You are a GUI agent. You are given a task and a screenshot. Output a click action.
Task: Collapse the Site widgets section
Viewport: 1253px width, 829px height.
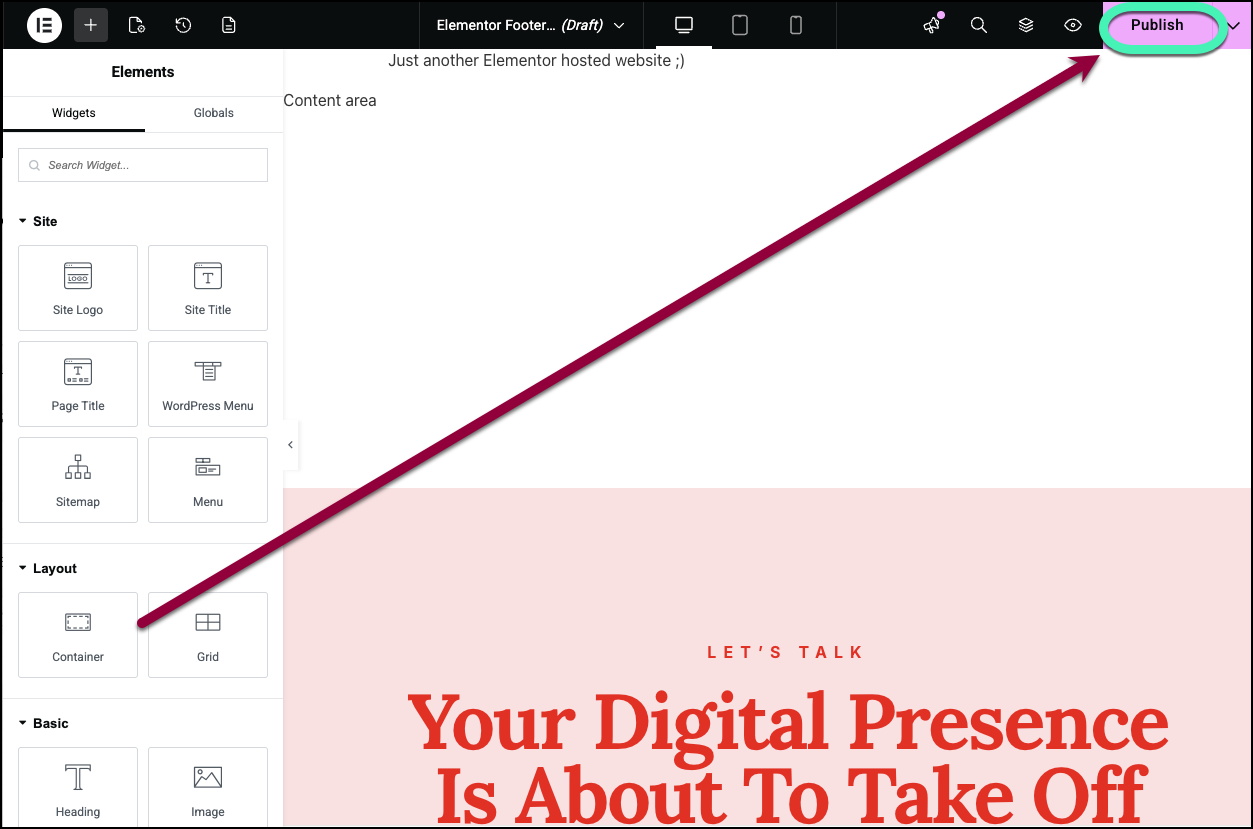[23, 221]
